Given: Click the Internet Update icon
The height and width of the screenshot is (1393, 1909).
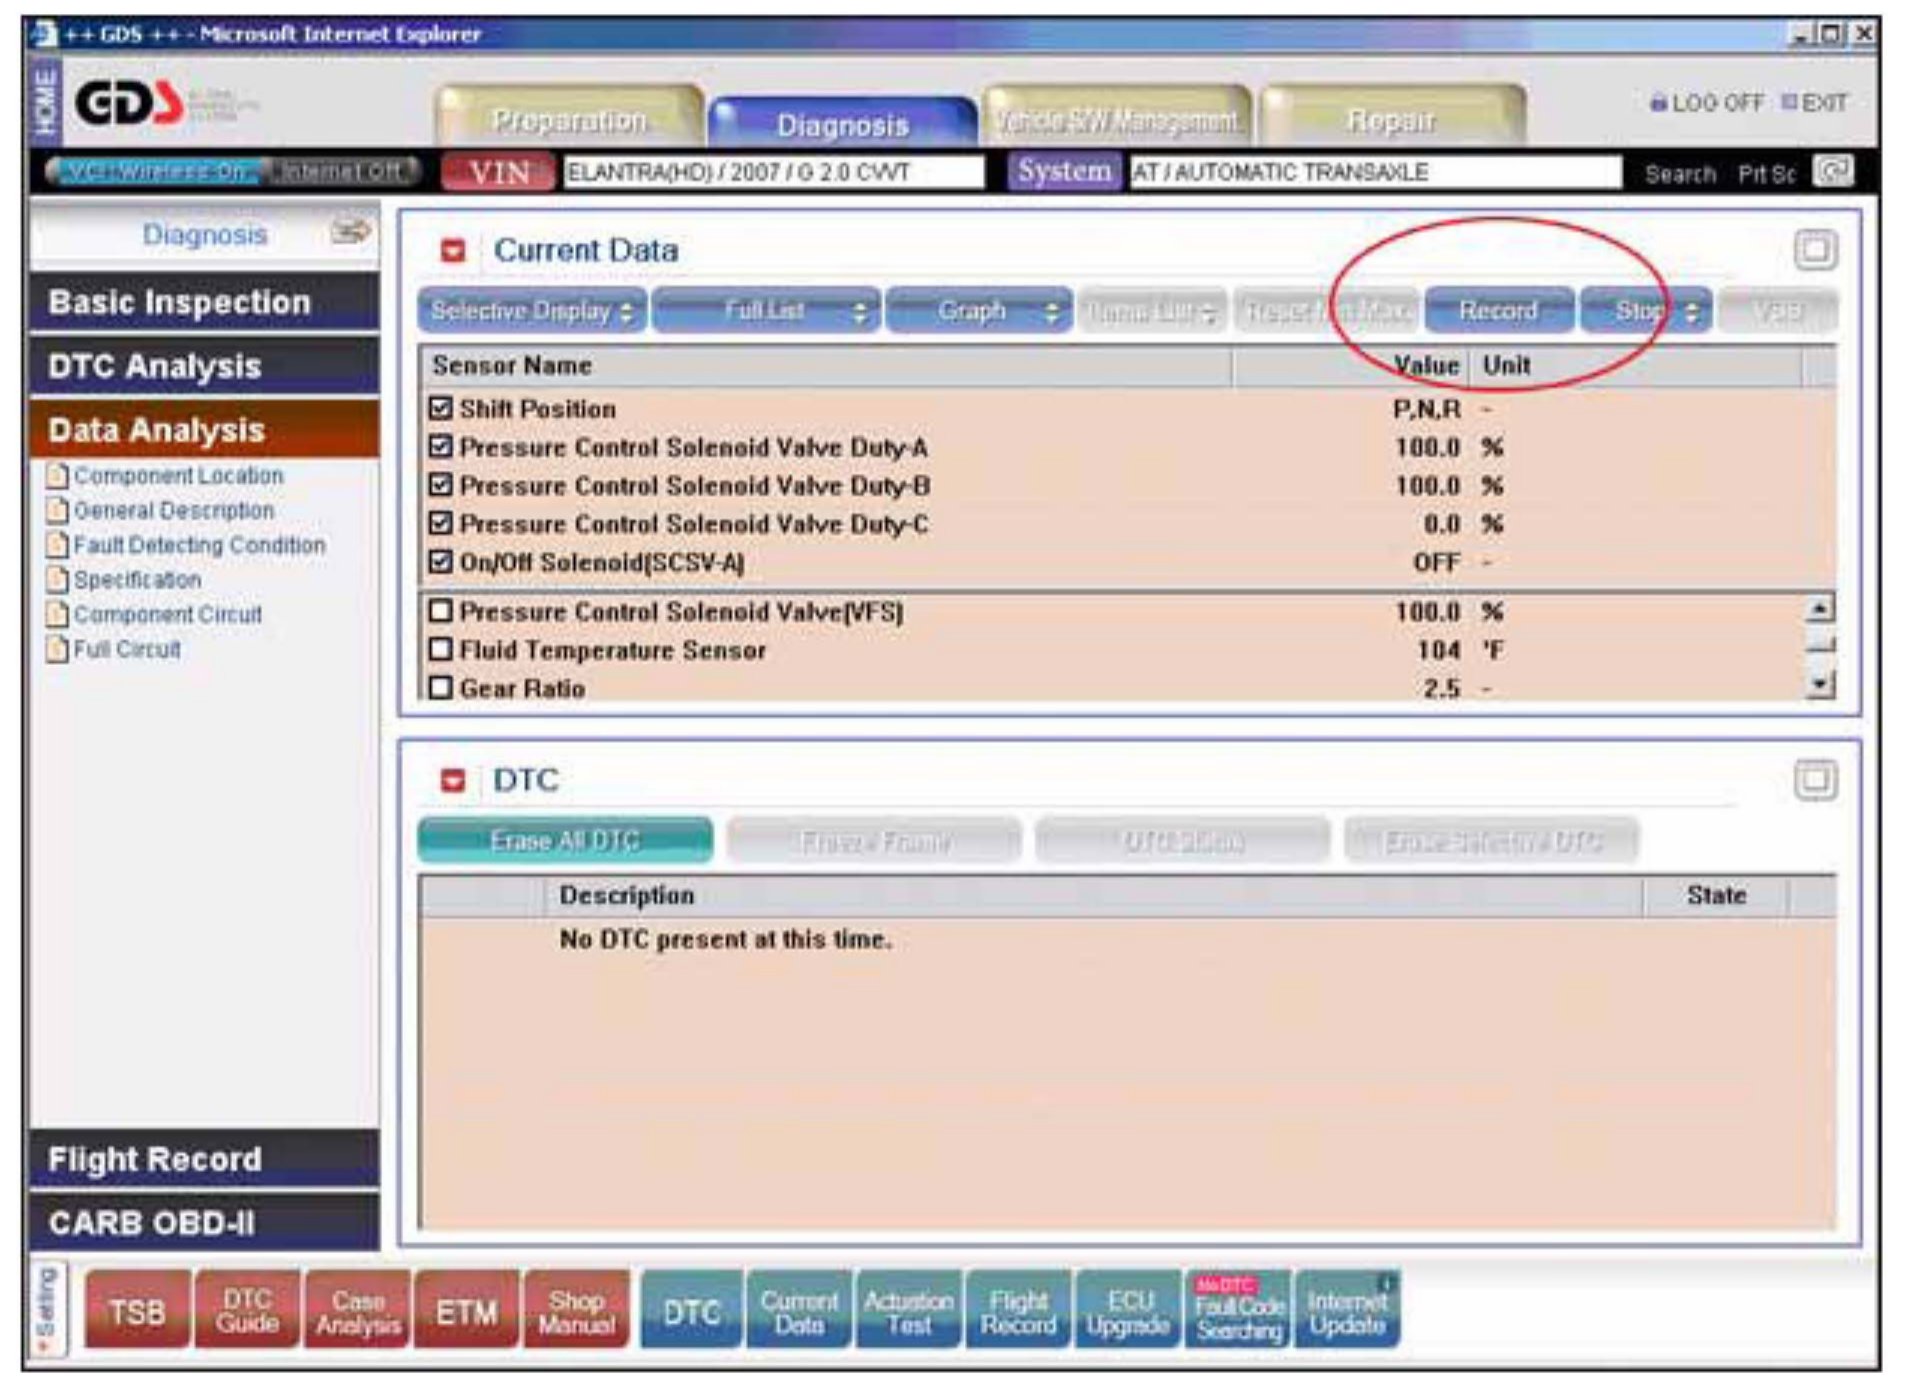Looking at the screenshot, I should [x=1347, y=1311].
